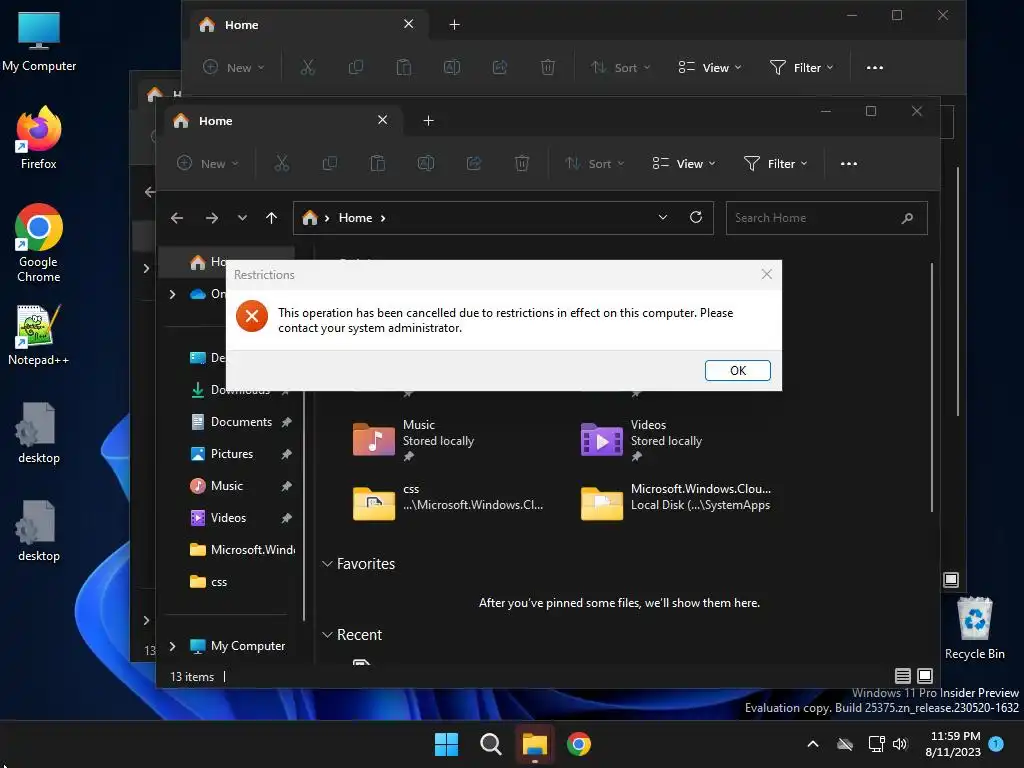Viewport: 1024px width, 768px height.
Task: Select the front window Home tab
Action: tap(283, 121)
